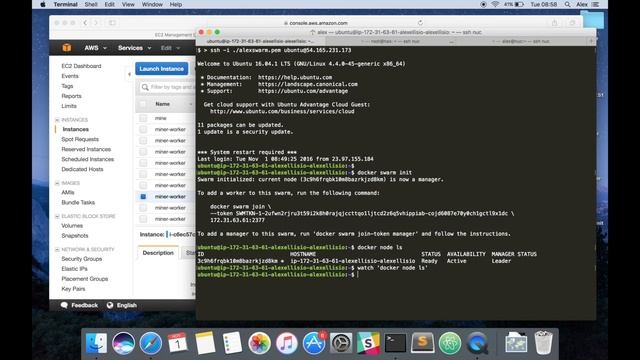
Task: Open the Trash in the Dock
Action: (543, 343)
